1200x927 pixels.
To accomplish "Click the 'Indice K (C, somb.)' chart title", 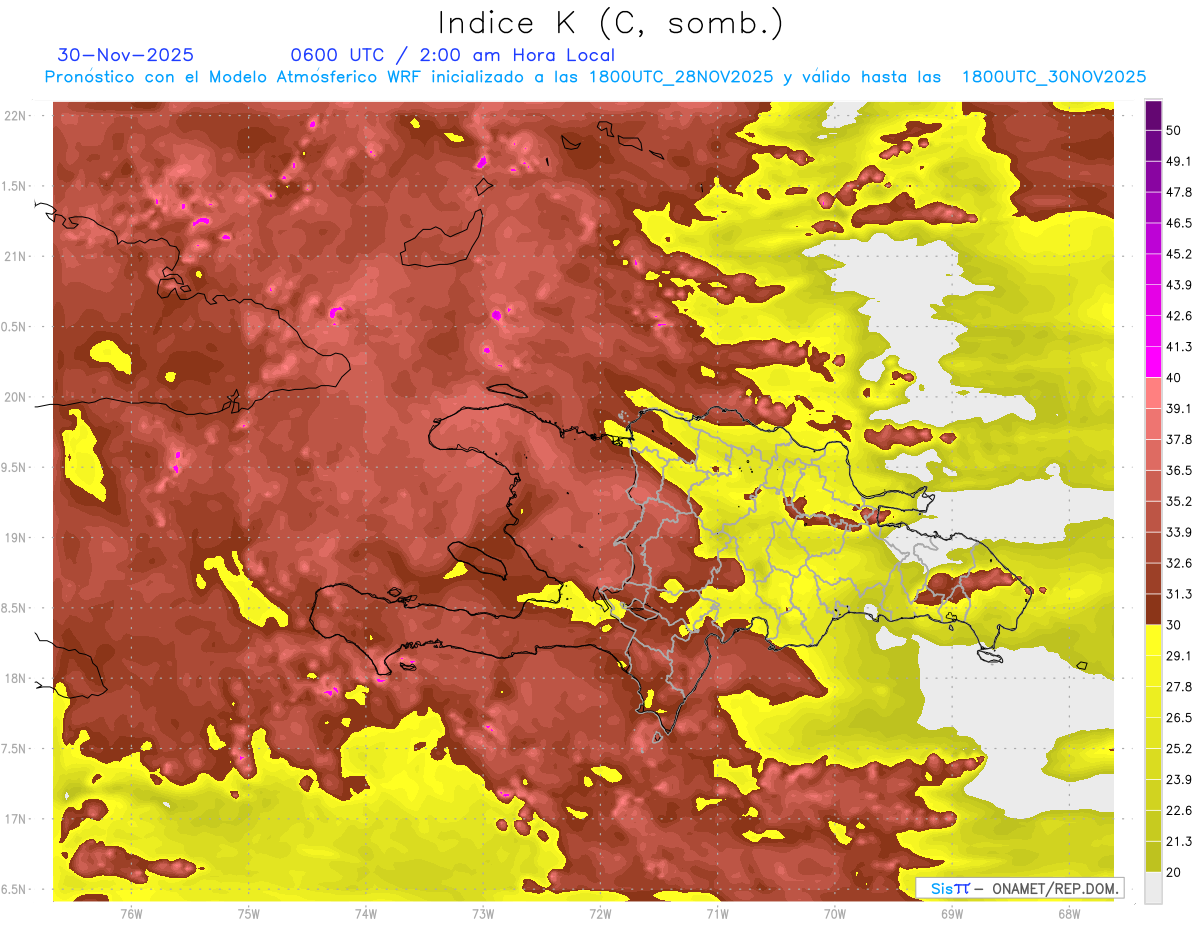I will (611, 23).
